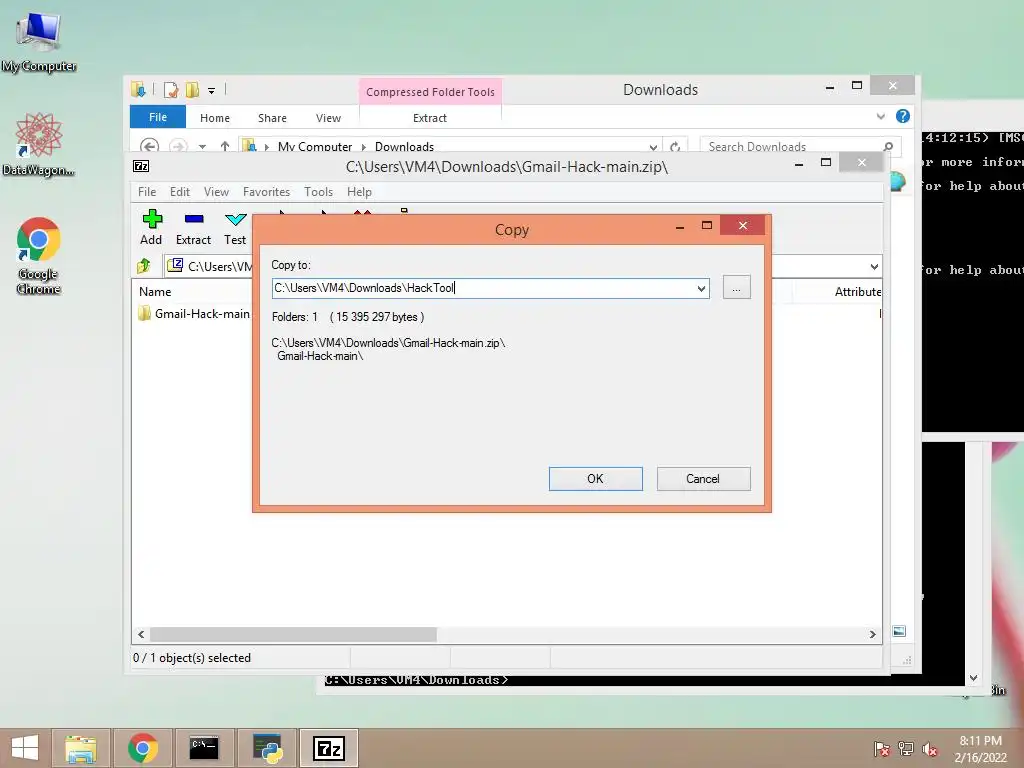
Task: Open 7-Zip Favorites menu
Action: click(266, 191)
